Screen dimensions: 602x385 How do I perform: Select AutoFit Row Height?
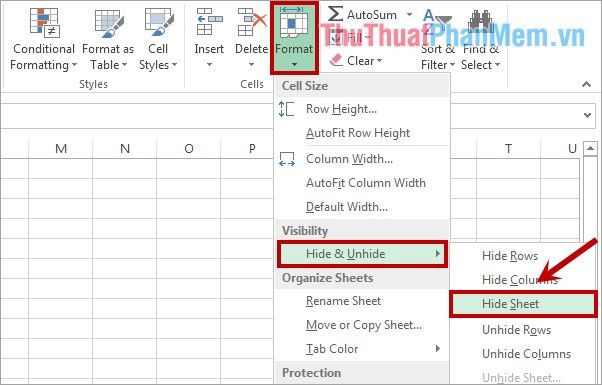pos(362,133)
